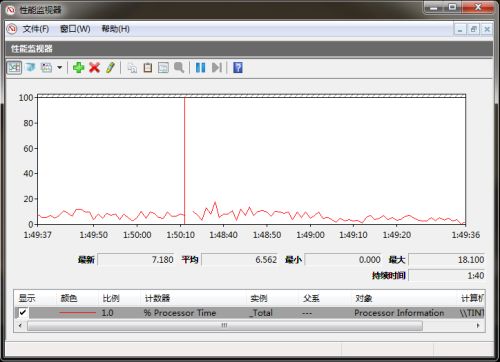
Task: Open the graph type dropdown arrow
Action: tap(60, 68)
